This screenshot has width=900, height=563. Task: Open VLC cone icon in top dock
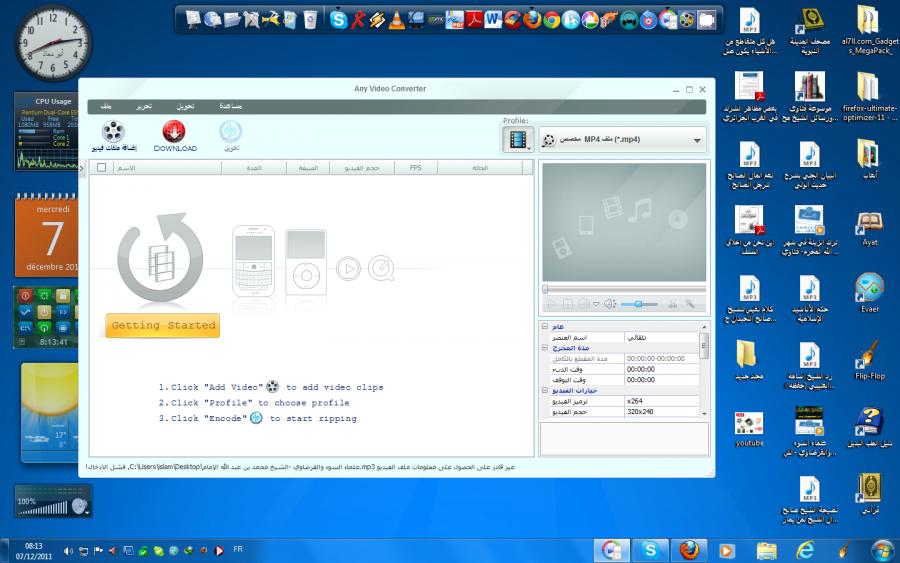[397, 18]
